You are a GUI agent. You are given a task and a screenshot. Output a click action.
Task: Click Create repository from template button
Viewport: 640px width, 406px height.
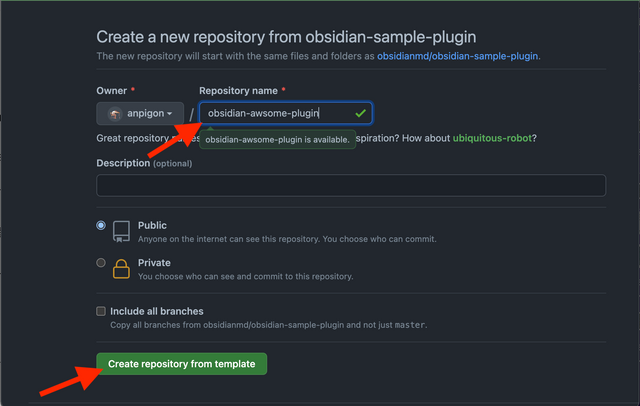click(182, 364)
